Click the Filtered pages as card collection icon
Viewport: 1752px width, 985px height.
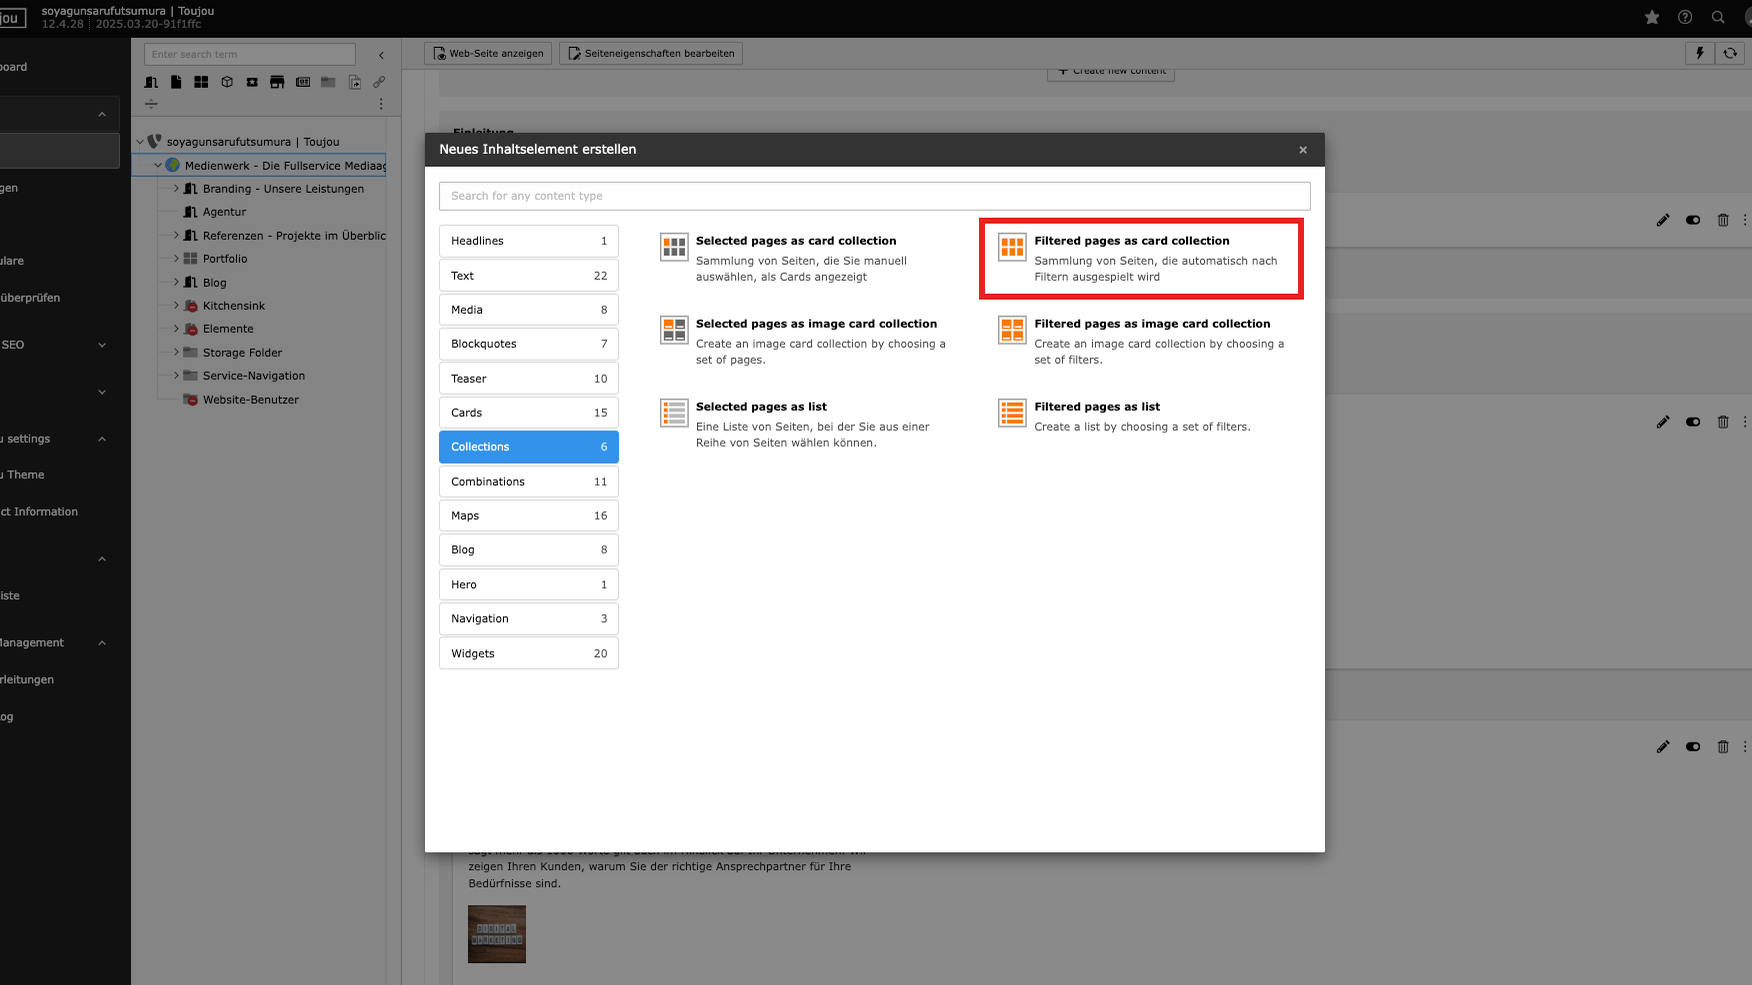pos(1012,247)
